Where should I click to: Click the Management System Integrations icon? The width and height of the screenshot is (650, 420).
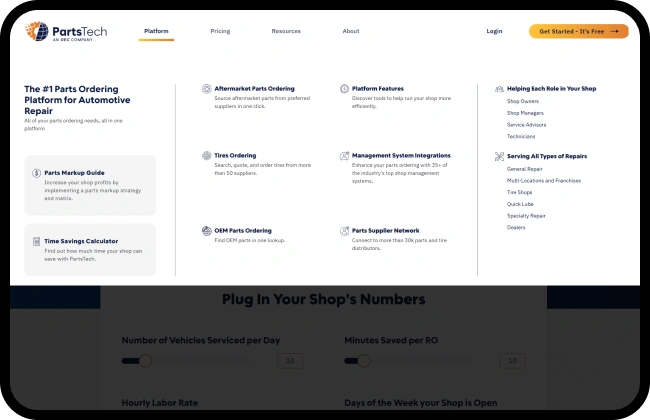pos(344,156)
